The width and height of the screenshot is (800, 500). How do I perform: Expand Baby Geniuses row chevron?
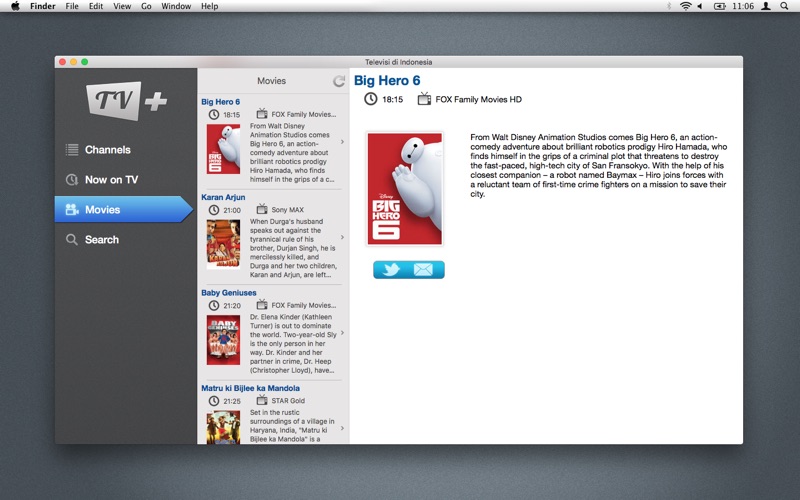[x=342, y=333]
